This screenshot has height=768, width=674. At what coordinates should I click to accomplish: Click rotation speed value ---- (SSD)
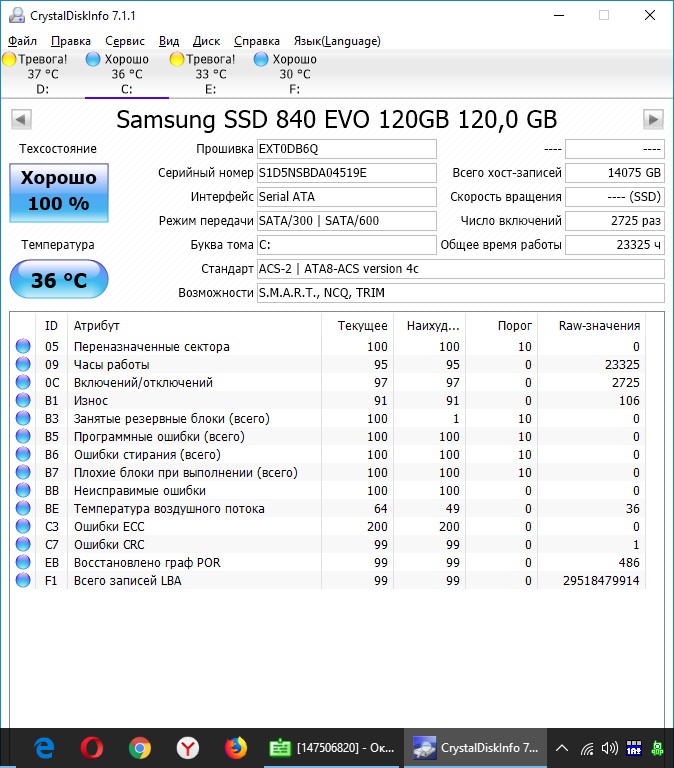(615, 197)
